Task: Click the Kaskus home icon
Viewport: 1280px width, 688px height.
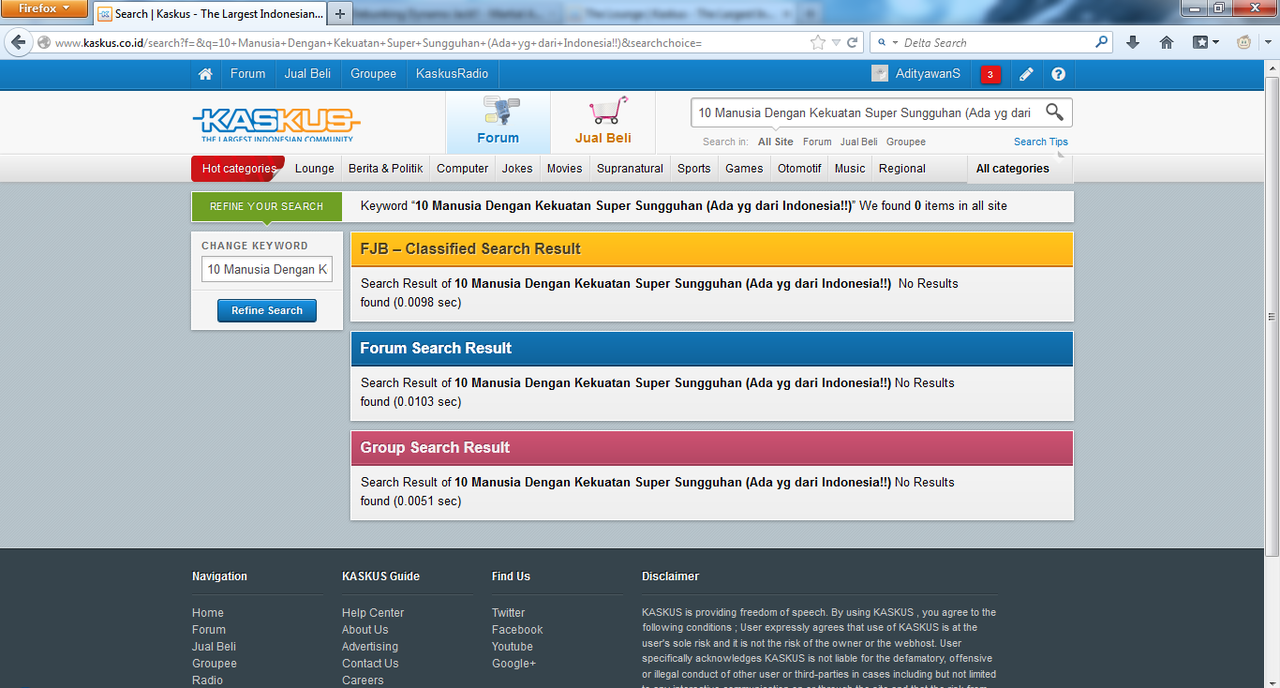Action: (x=205, y=74)
